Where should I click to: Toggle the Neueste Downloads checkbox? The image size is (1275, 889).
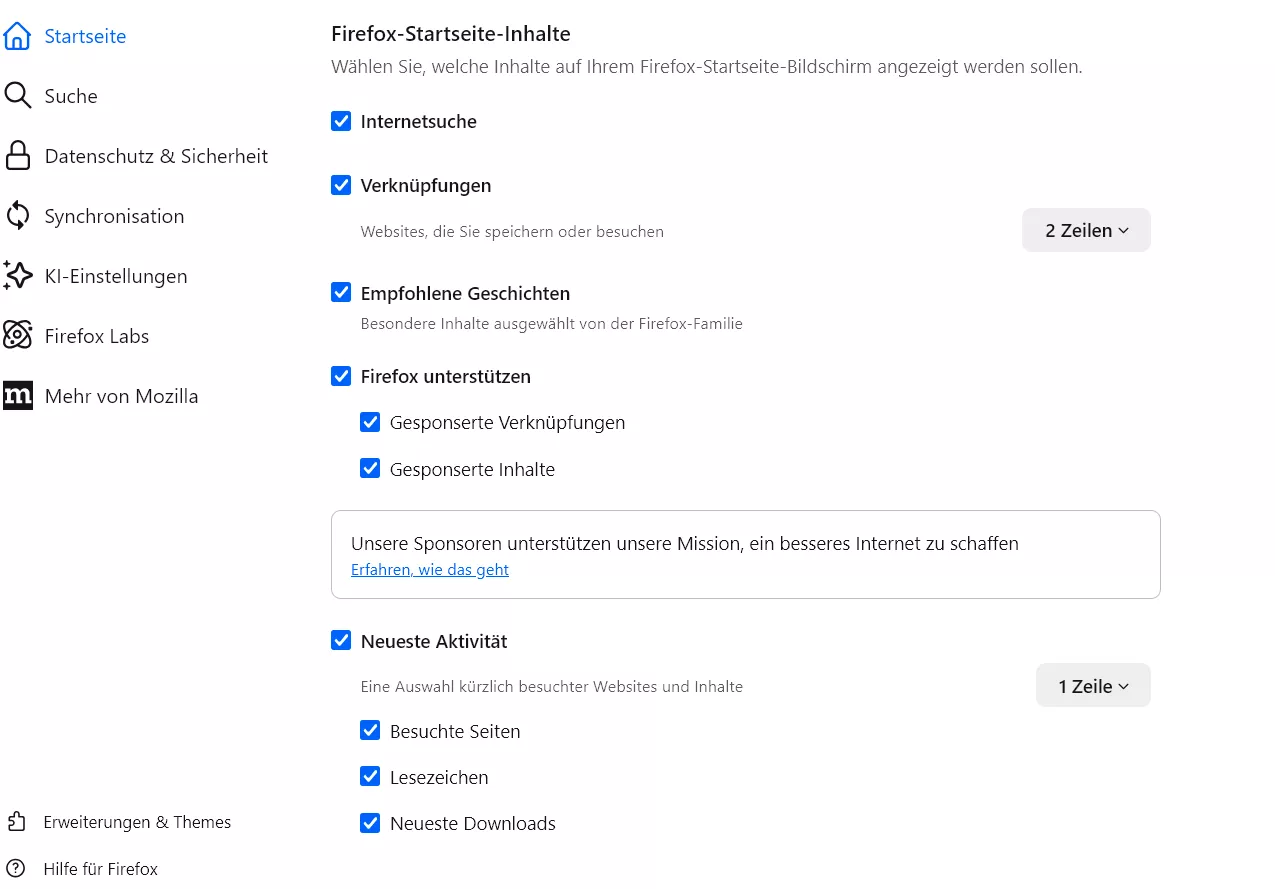pyautogui.click(x=370, y=824)
